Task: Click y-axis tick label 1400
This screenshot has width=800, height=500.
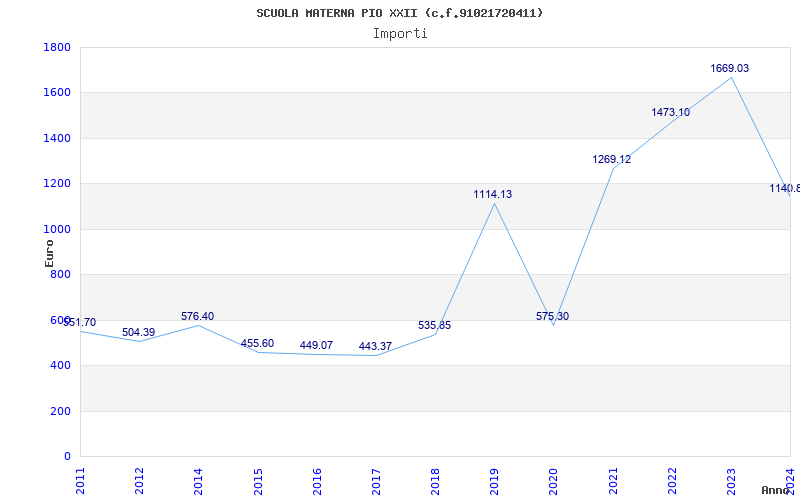Action: (57, 138)
